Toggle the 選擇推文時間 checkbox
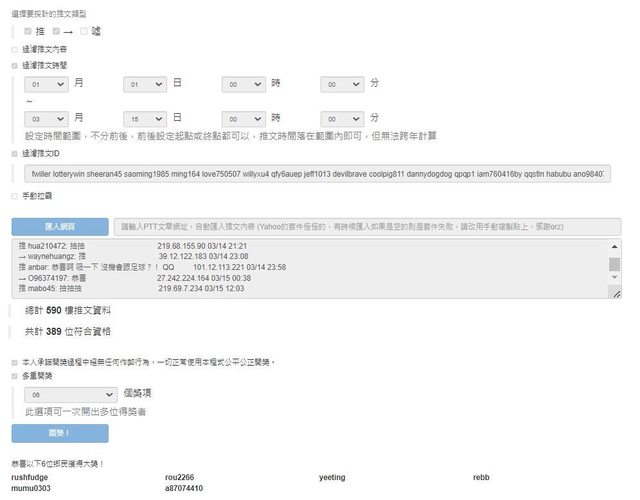 pos(14,64)
